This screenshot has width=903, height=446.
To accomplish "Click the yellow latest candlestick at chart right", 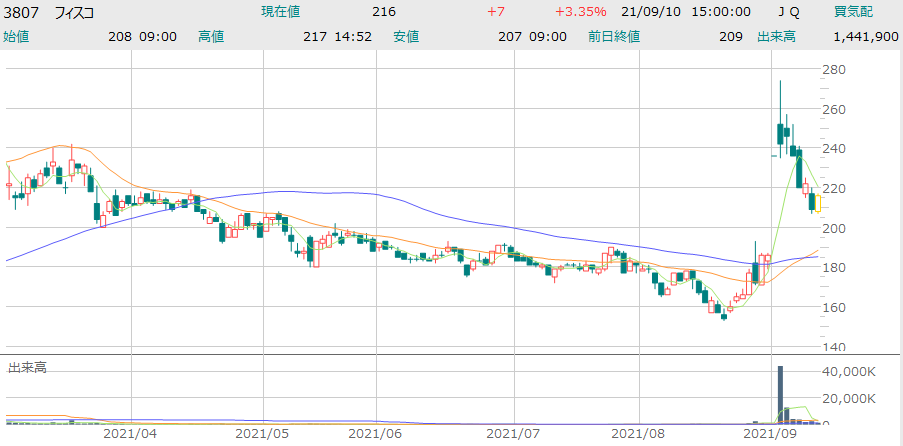I will [x=820, y=204].
